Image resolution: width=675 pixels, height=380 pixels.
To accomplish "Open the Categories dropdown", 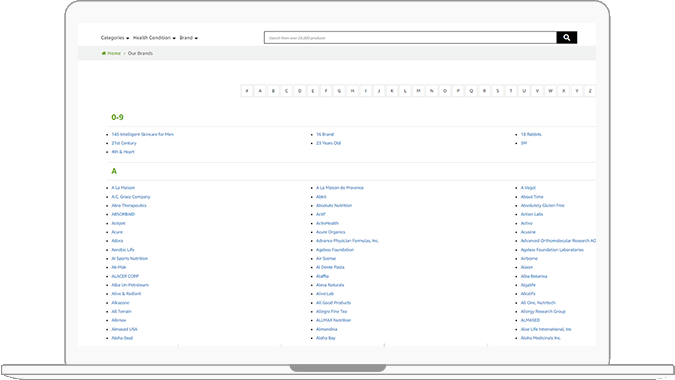I will [115, 38].
